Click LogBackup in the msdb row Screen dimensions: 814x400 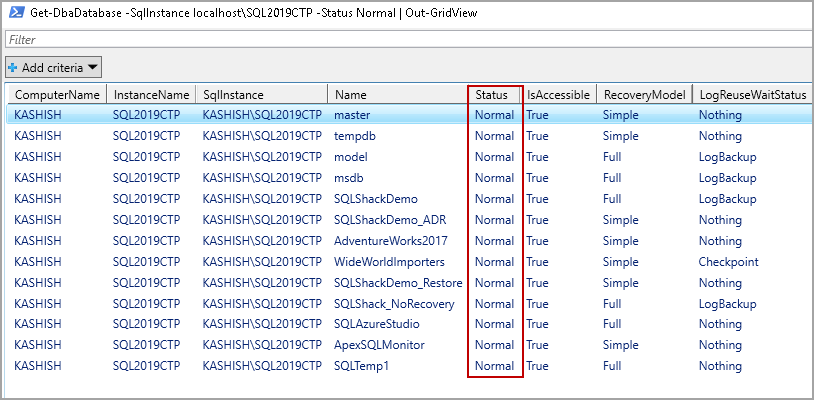727,178
